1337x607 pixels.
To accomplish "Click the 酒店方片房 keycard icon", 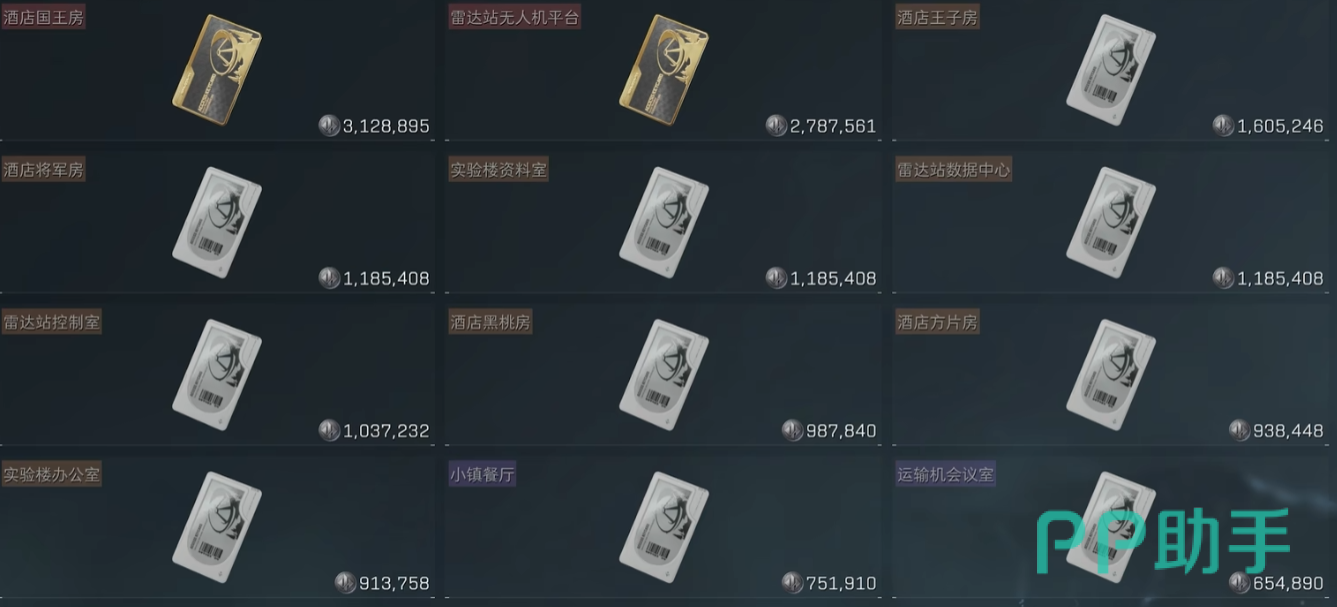I will click(1112, 373).
